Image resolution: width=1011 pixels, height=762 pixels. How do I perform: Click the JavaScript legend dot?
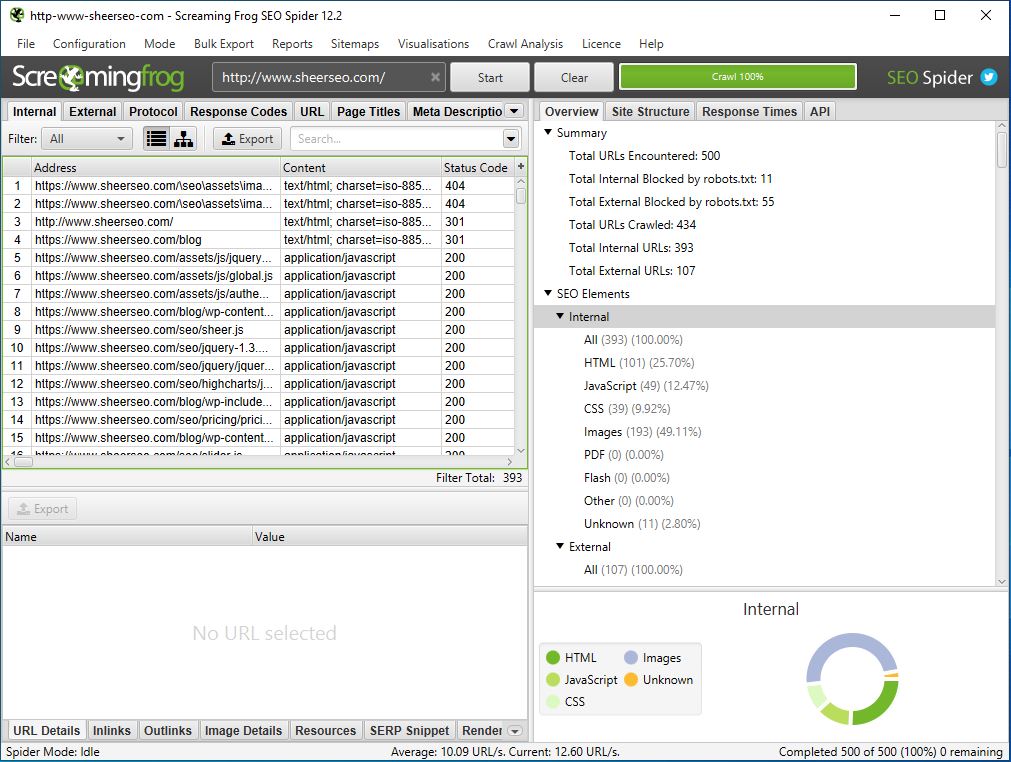553,679
